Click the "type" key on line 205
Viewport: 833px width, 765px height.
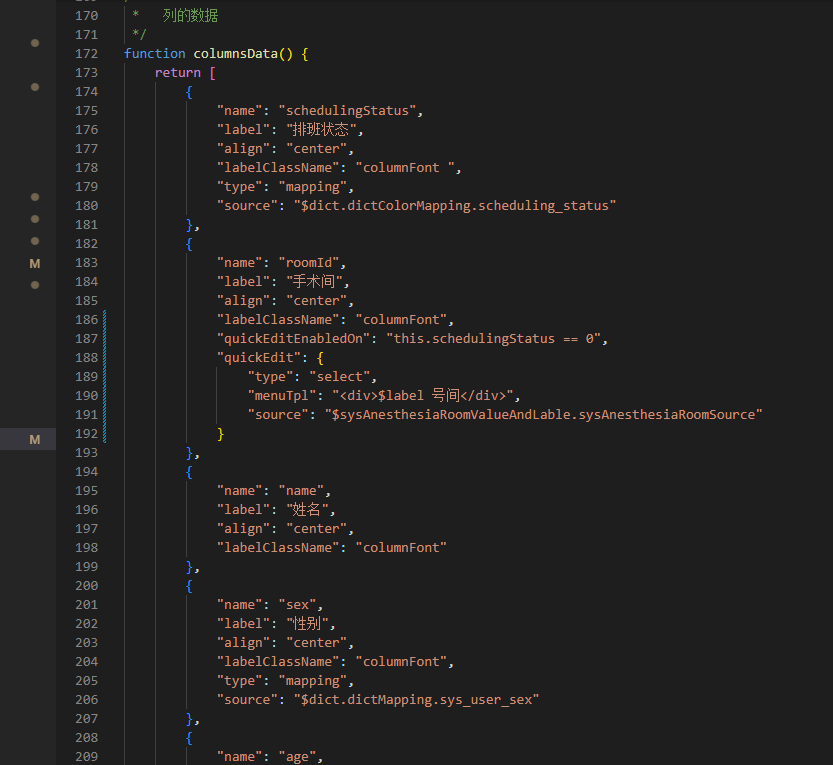pyautogui.click(x=240, y=681)
